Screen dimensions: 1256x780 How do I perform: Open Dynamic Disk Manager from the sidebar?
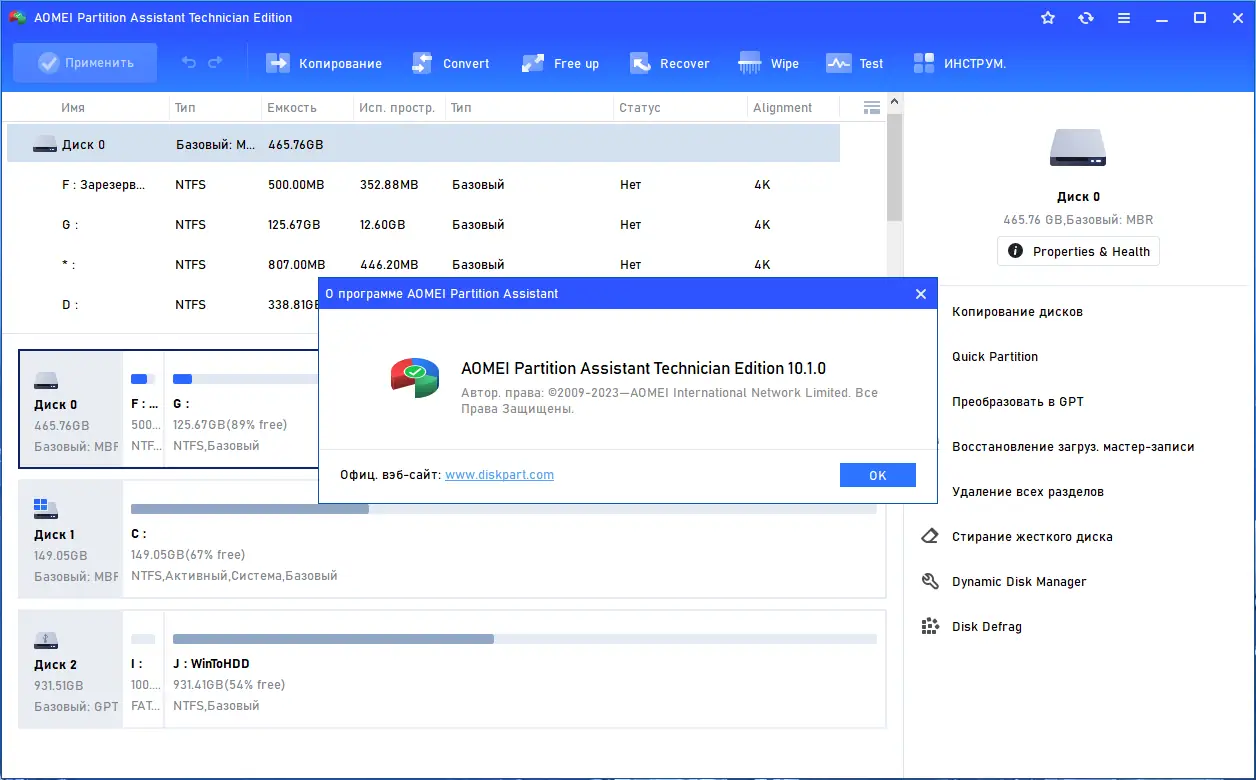(1016, 581)
